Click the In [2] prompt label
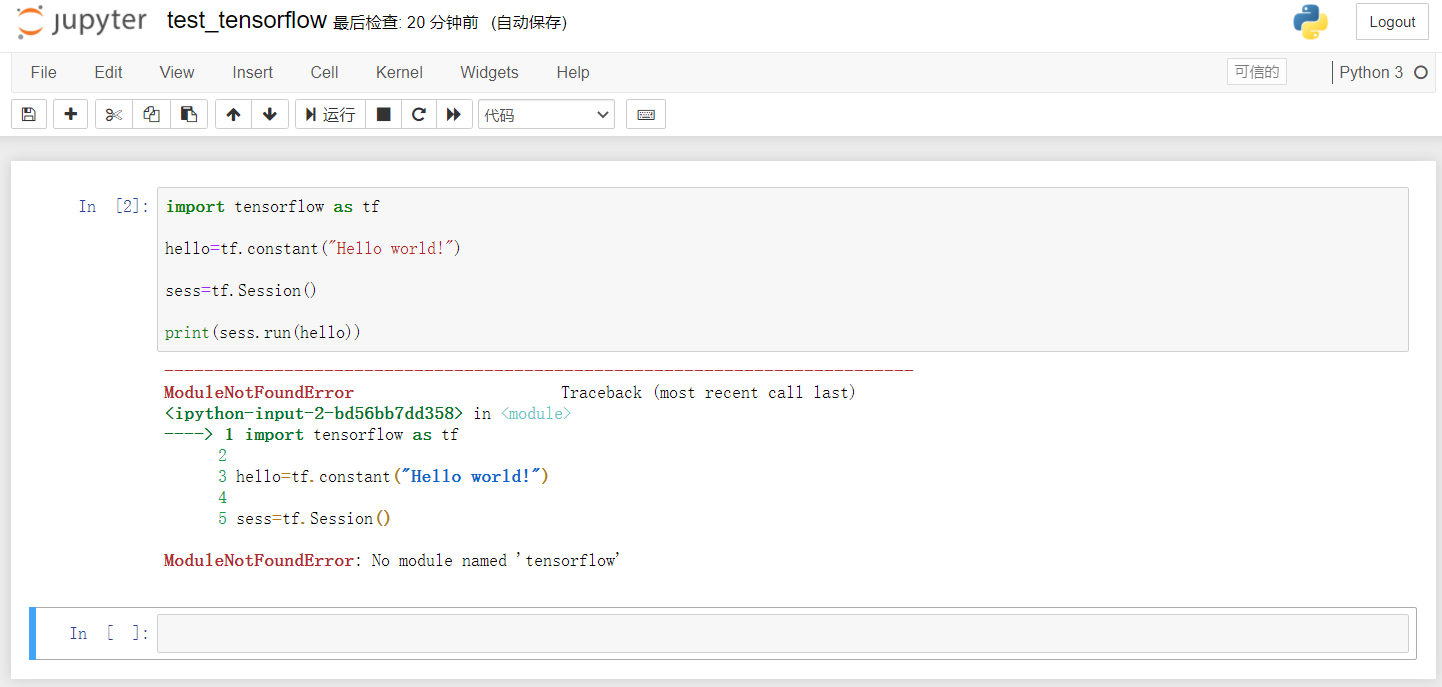The height and width of the screenshot is (687, 1442). [113, 207]
